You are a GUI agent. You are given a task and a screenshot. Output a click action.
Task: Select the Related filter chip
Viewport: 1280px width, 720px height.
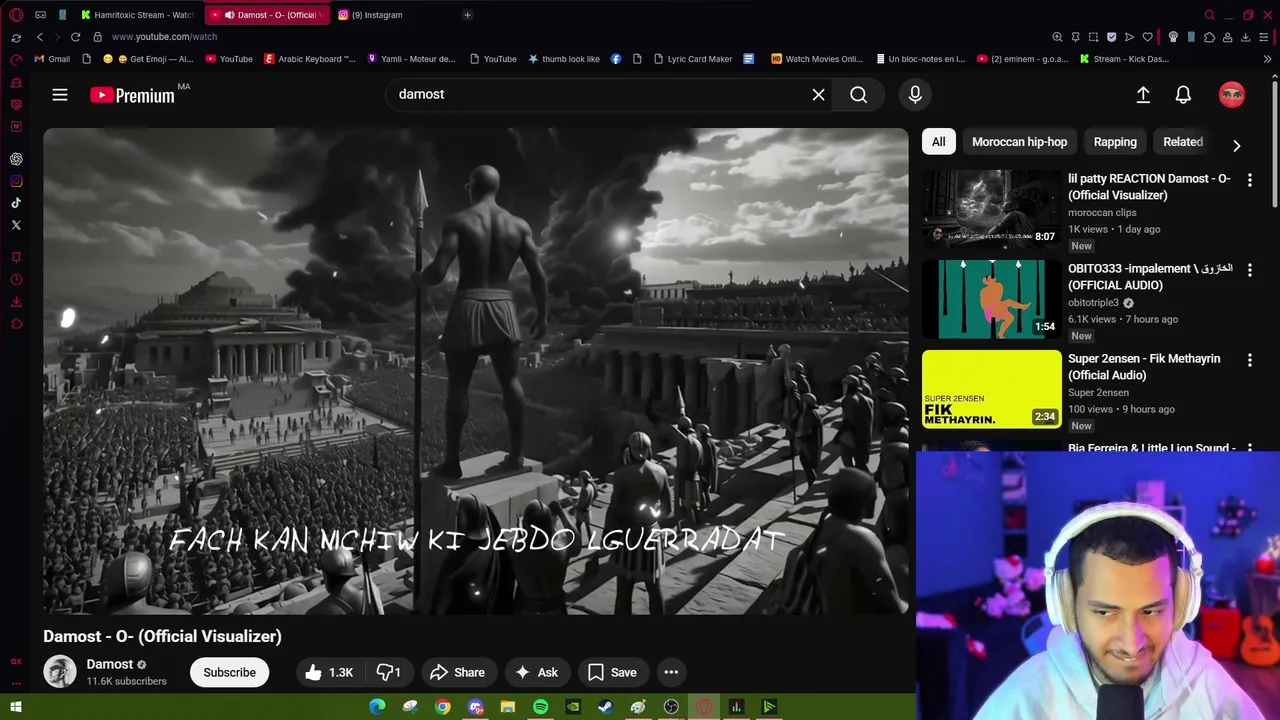click(1183, 142)
